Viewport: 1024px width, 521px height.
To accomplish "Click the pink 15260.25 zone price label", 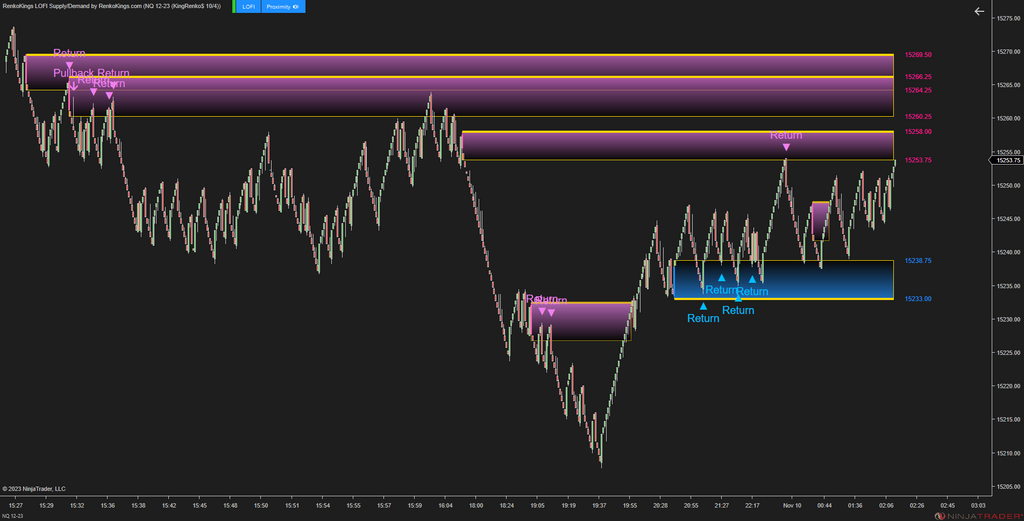I will coord(918,117).
